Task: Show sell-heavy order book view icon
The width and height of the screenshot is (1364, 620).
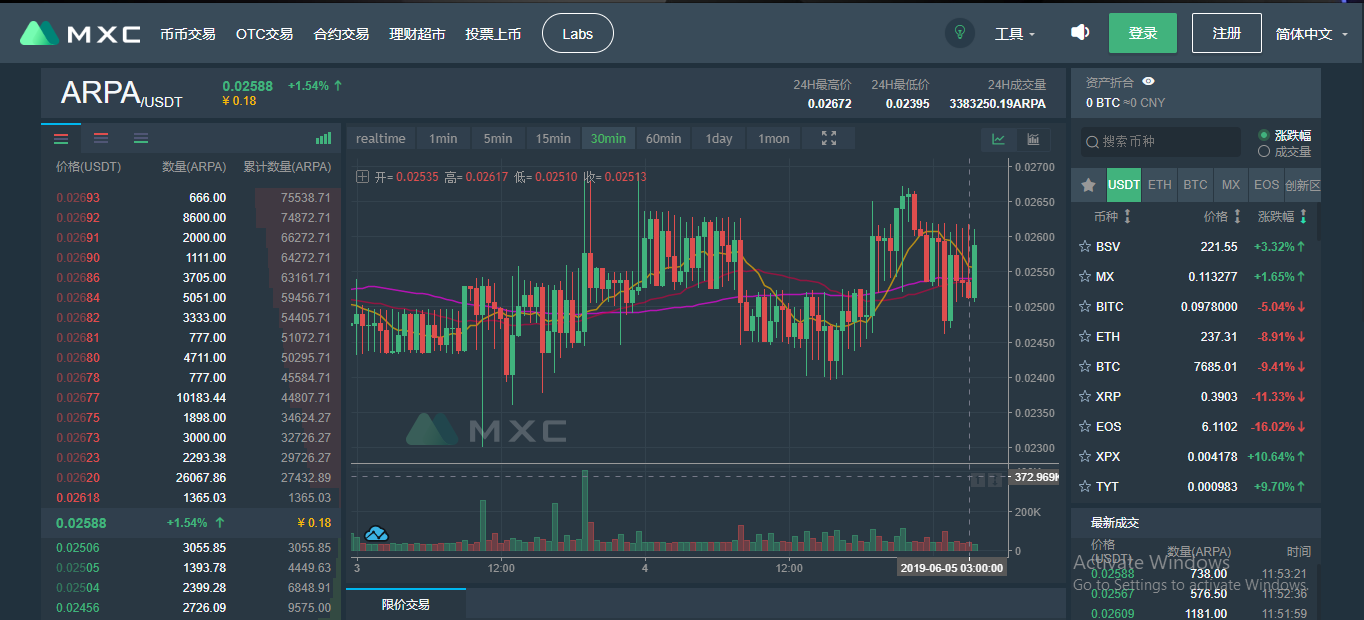Action: [x=101, y=138]
